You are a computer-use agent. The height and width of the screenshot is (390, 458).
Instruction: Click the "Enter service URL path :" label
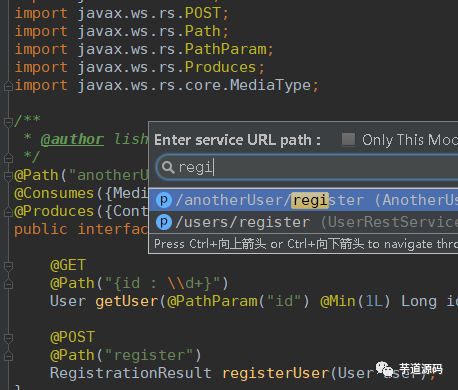[x=238, y=140]
